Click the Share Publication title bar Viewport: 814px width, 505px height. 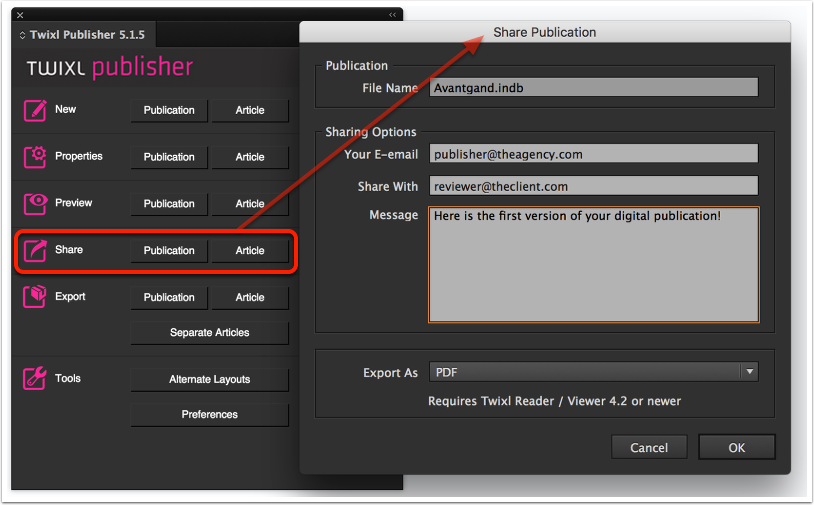[545, 32]
